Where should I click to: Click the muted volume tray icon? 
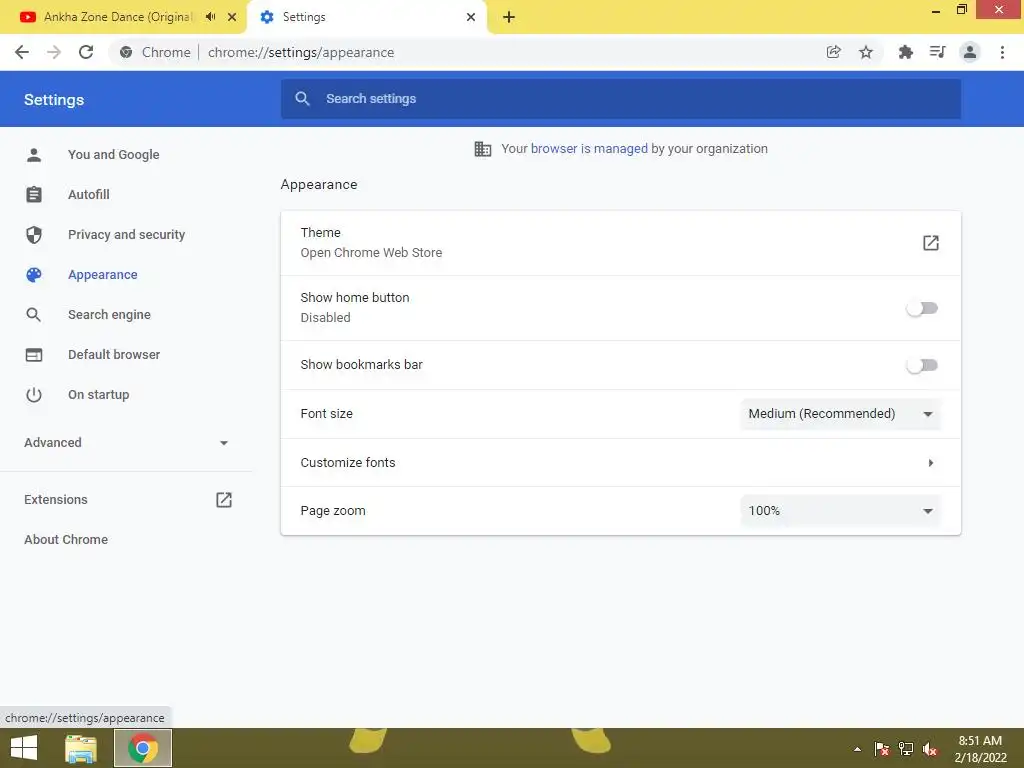(930, 749)
